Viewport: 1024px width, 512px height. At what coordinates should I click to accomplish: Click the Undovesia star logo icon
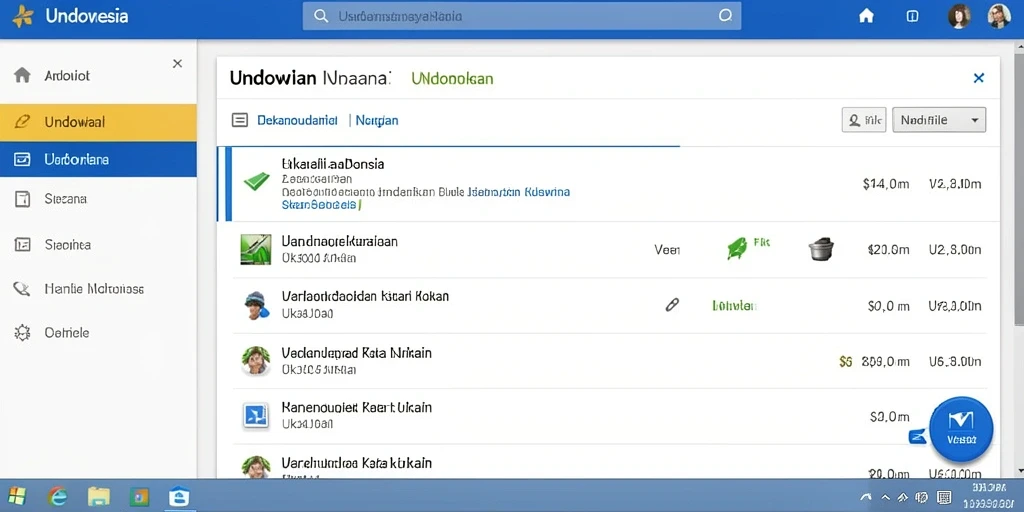click(23, 16)
